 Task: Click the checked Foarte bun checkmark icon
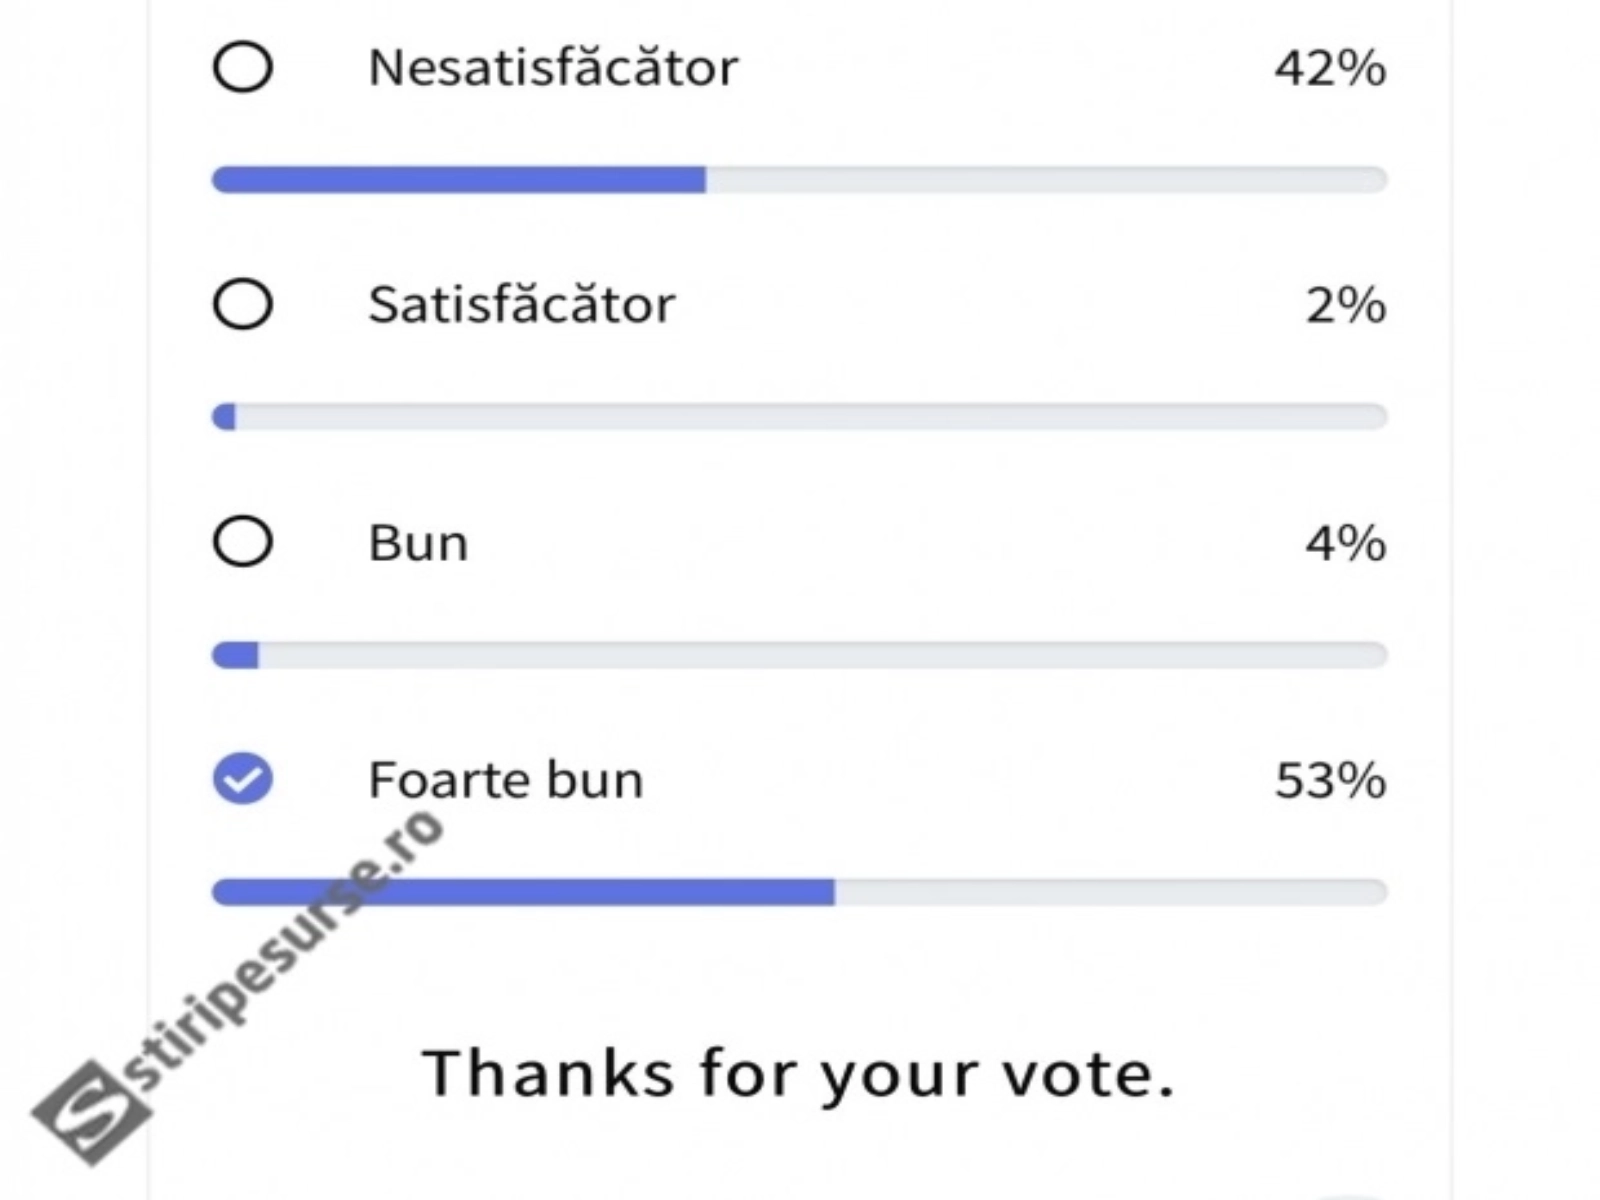pos(243,778)
